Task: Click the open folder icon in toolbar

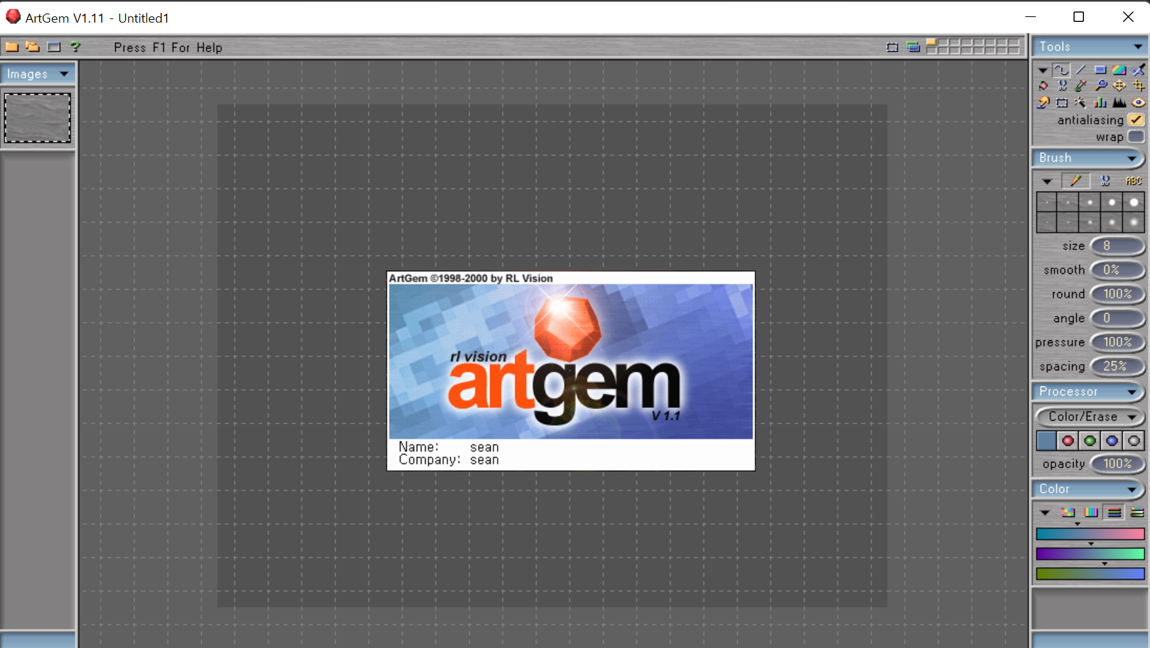Action: point(12,47)
